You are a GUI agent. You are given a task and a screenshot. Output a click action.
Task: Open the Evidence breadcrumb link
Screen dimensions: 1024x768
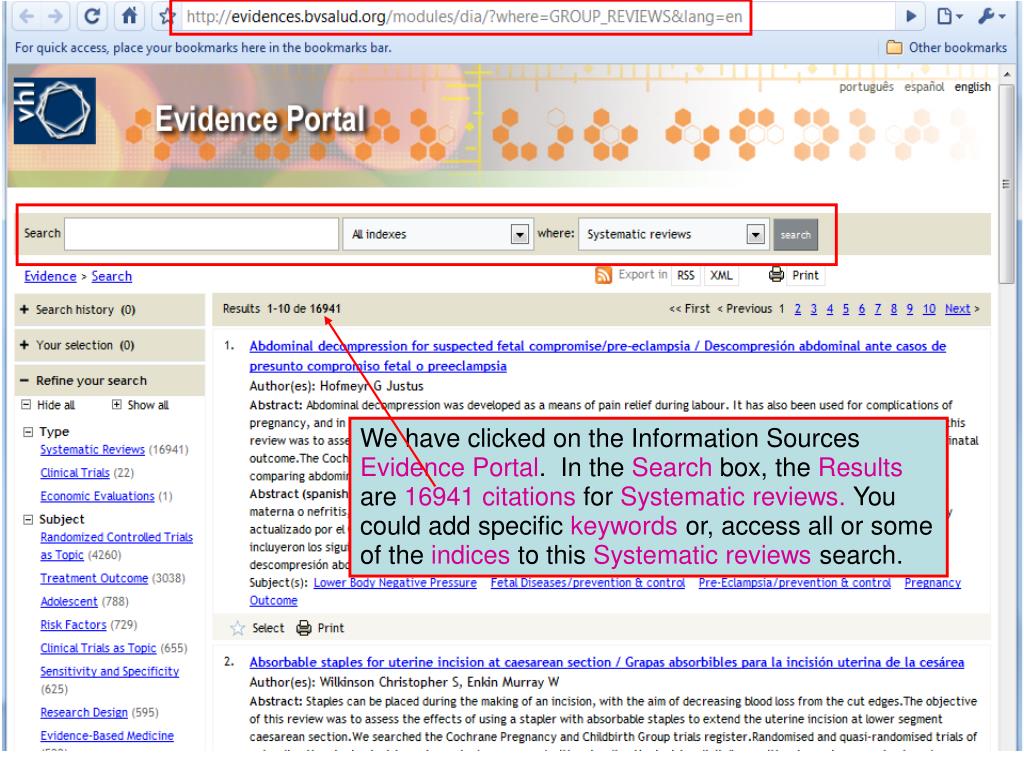tap(50, 276)
